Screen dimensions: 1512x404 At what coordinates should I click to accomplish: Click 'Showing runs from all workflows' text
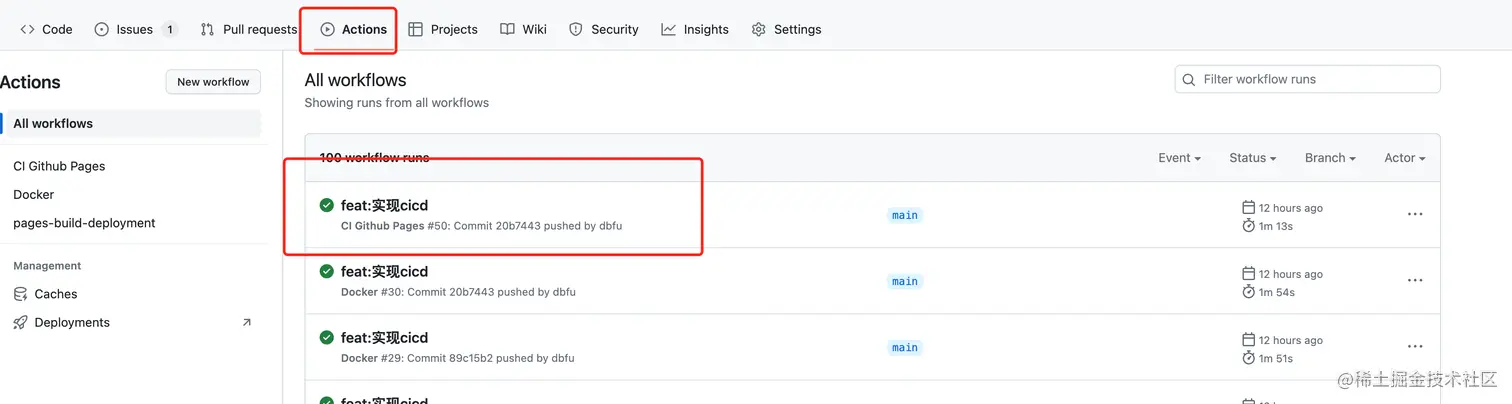397,103
